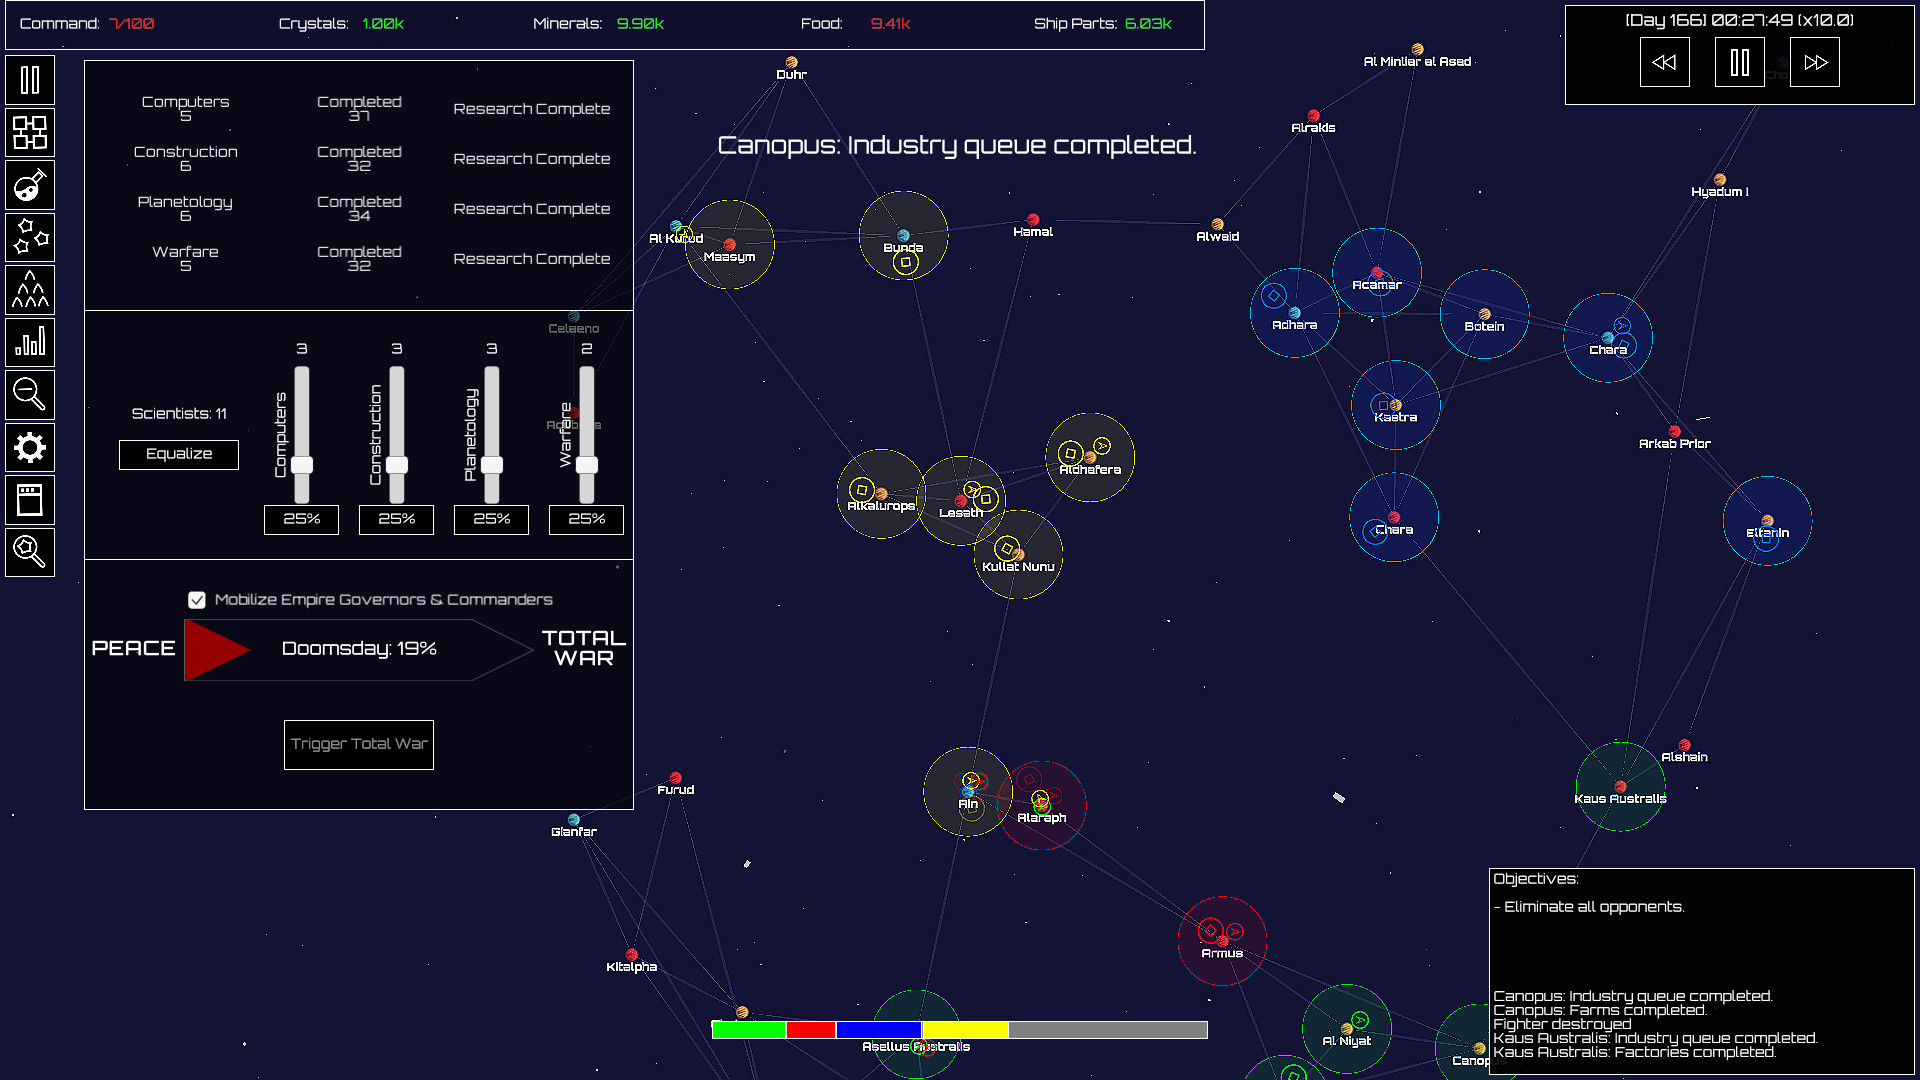Click the Trigger Total War button

click(x=358, y=744)
